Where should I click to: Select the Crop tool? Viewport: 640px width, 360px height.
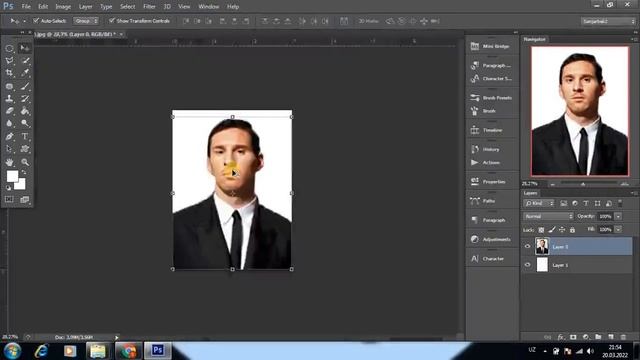point(9,73)
